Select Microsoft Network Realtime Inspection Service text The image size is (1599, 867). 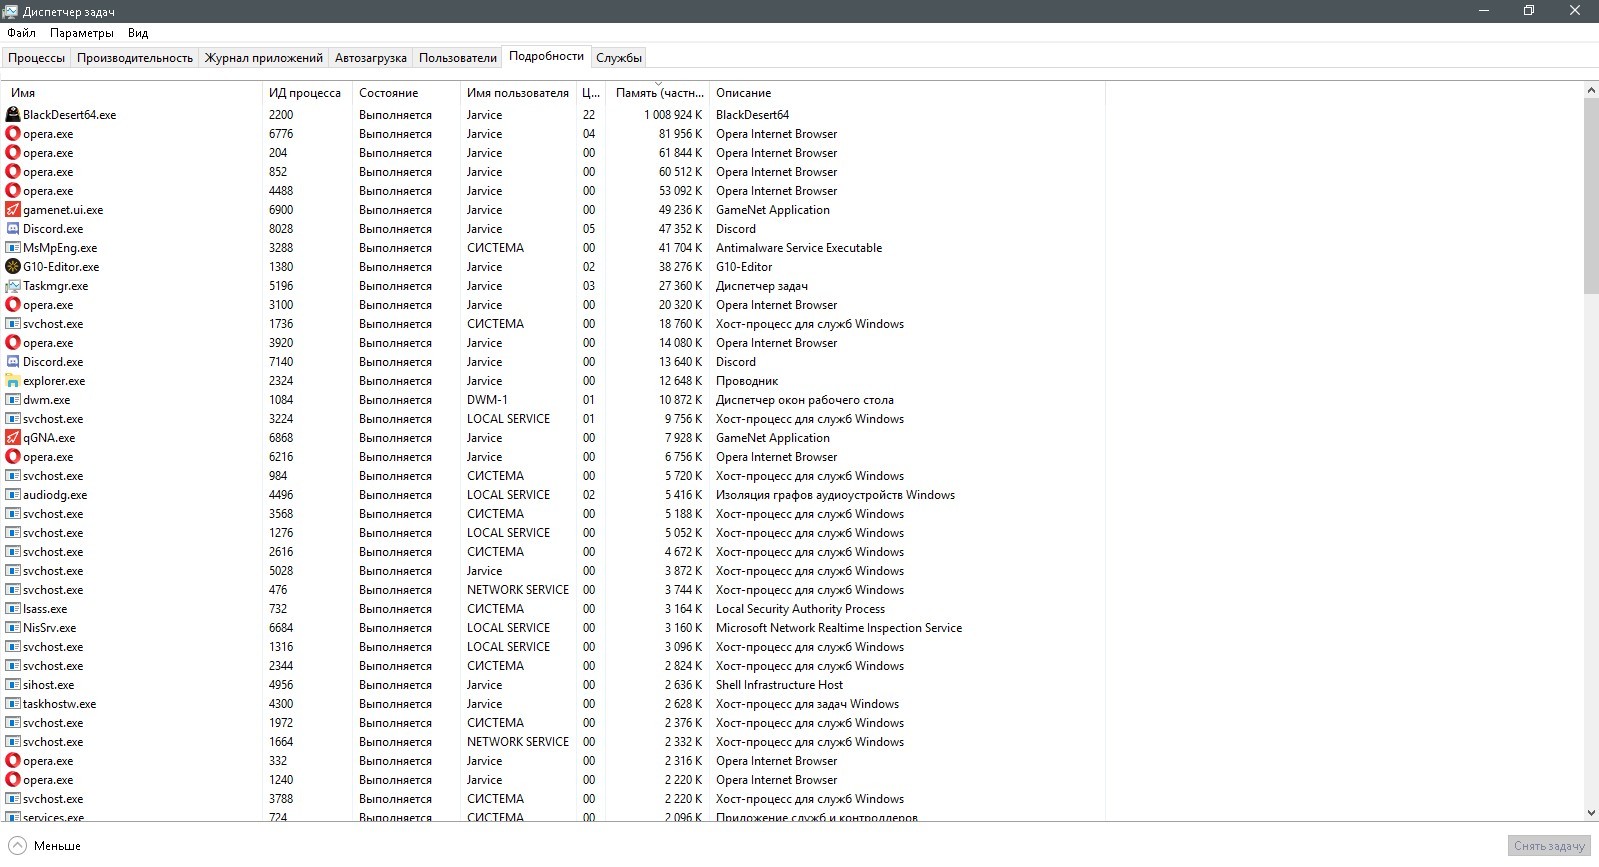pos(839,628)
